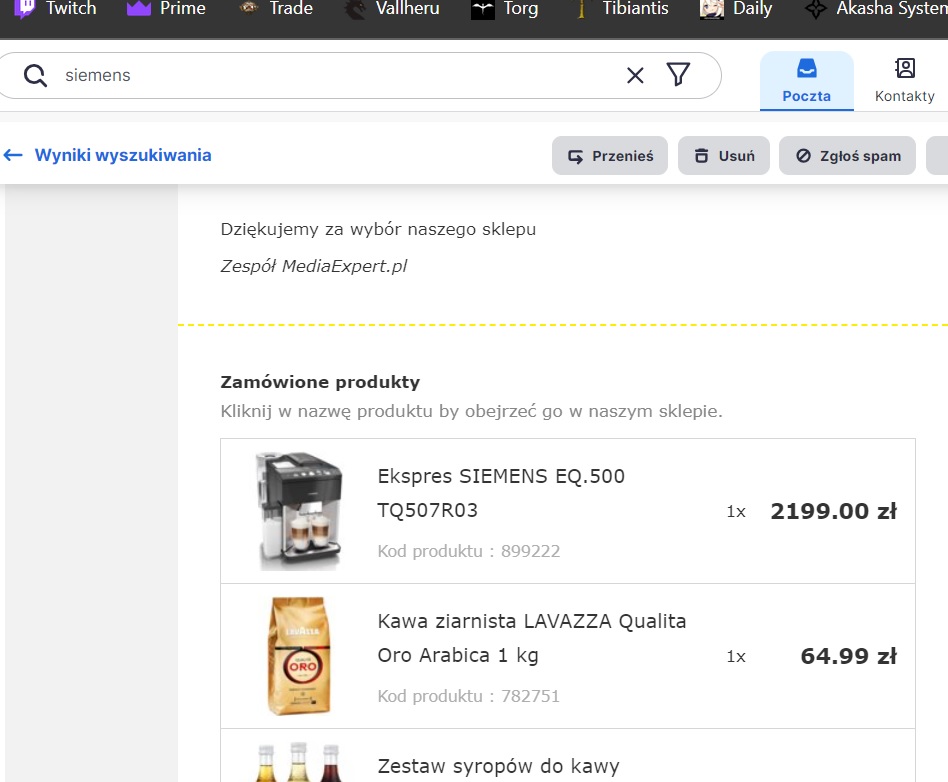Click inside the mail search field
This screenshot has width=948, height=782.
[330, 75]
